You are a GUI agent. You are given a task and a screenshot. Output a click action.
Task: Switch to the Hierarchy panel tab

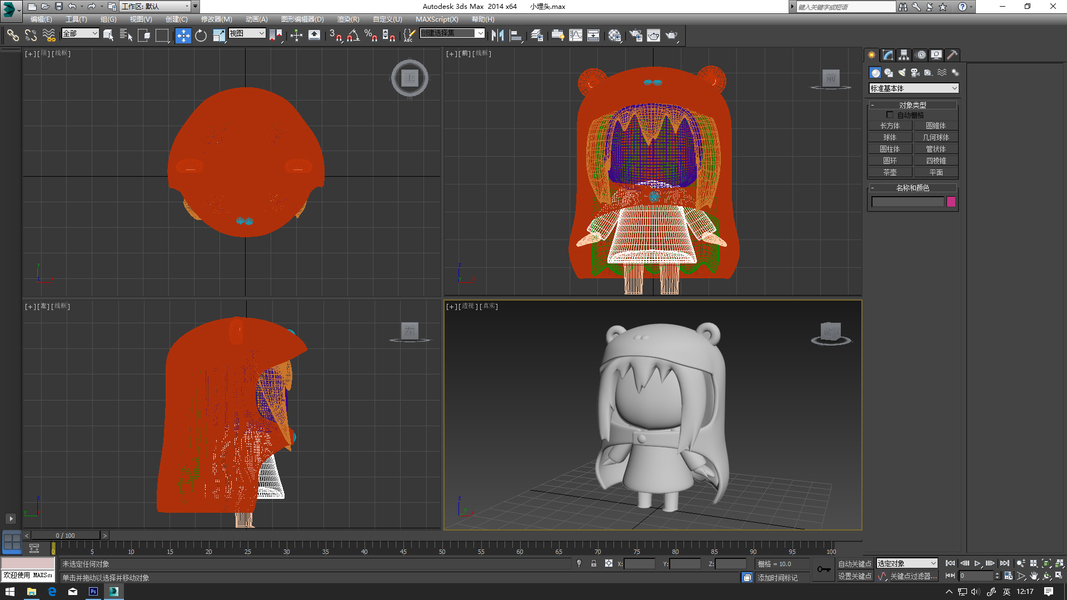click(x=904, y=54)
